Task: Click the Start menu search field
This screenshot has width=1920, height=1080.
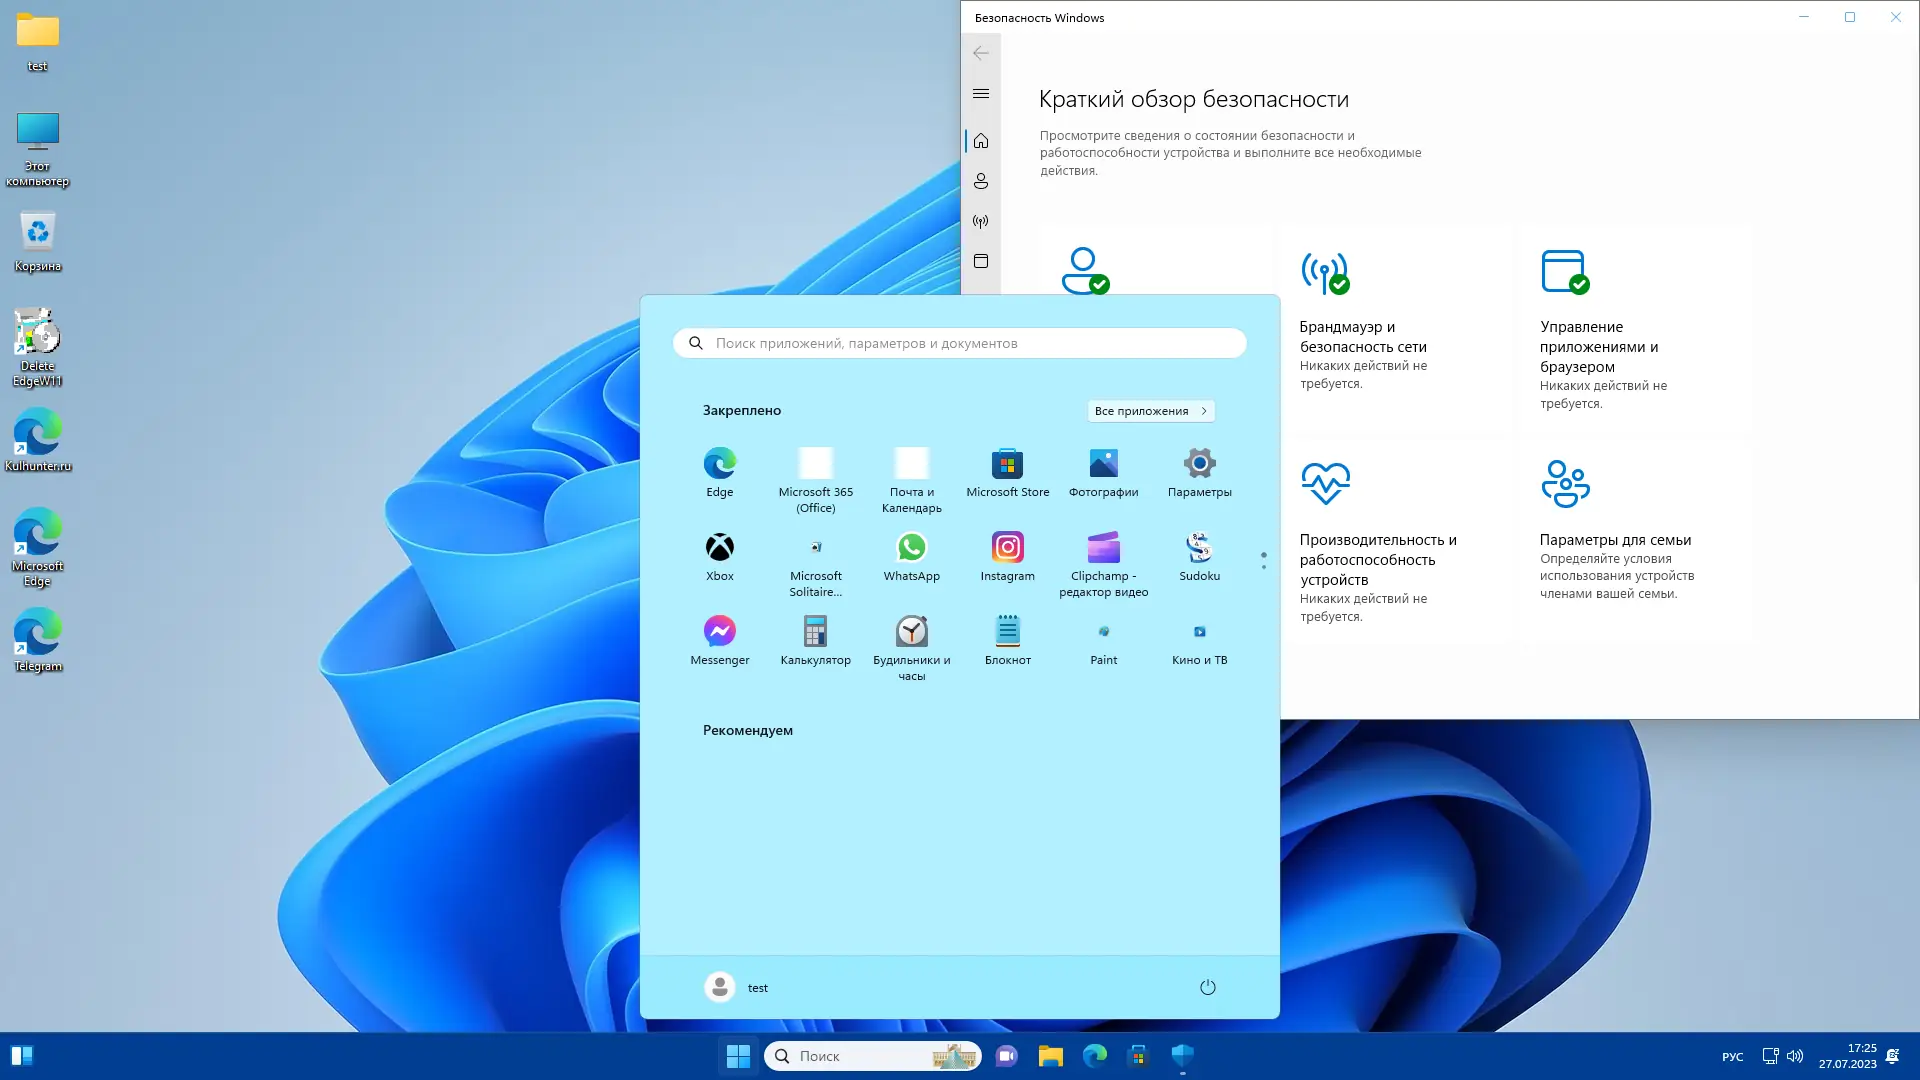Action: pyautogui.click(x=960, y=343)
